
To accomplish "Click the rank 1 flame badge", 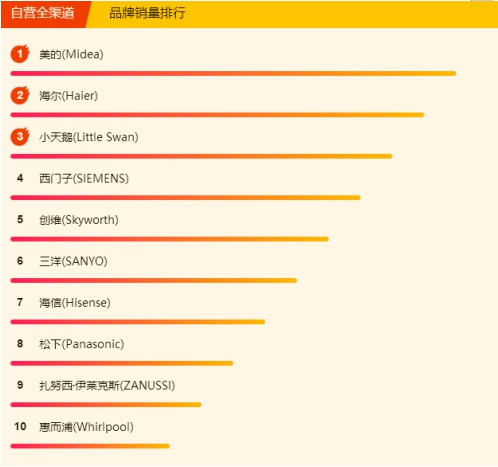I will tap(20, 54).
